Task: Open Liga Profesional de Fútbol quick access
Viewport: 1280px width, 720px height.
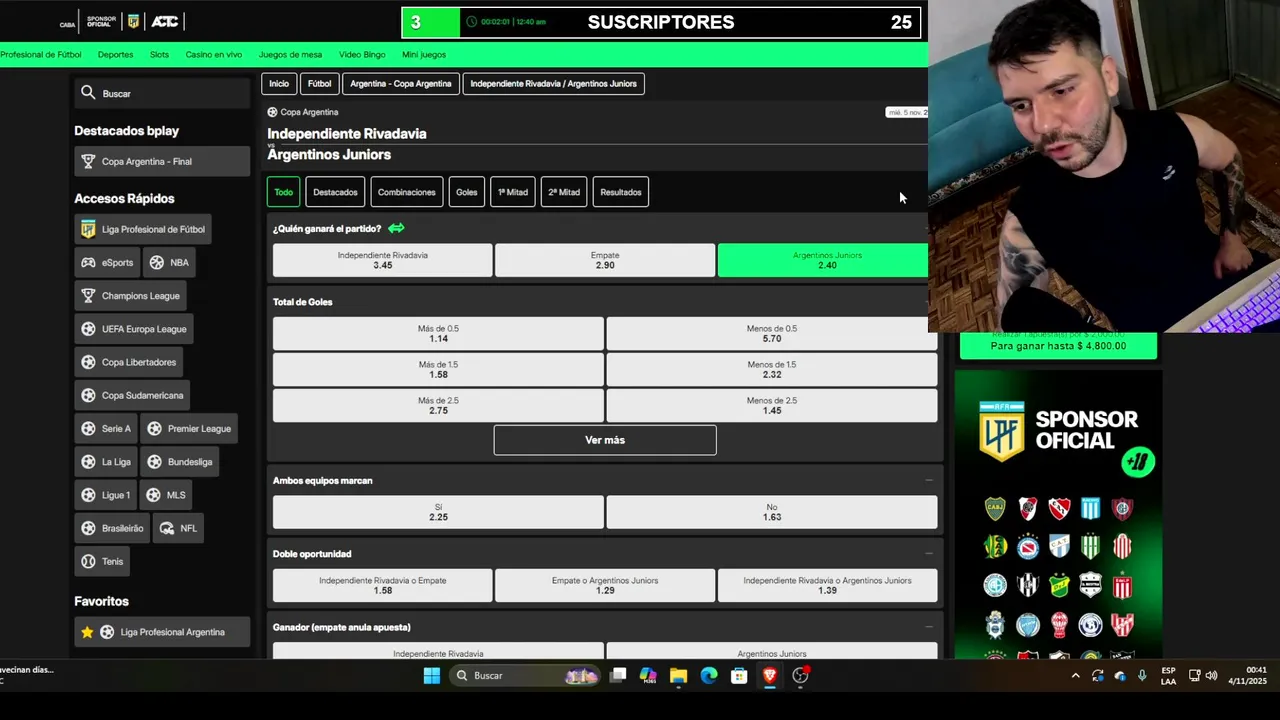Action: (142, 229)
